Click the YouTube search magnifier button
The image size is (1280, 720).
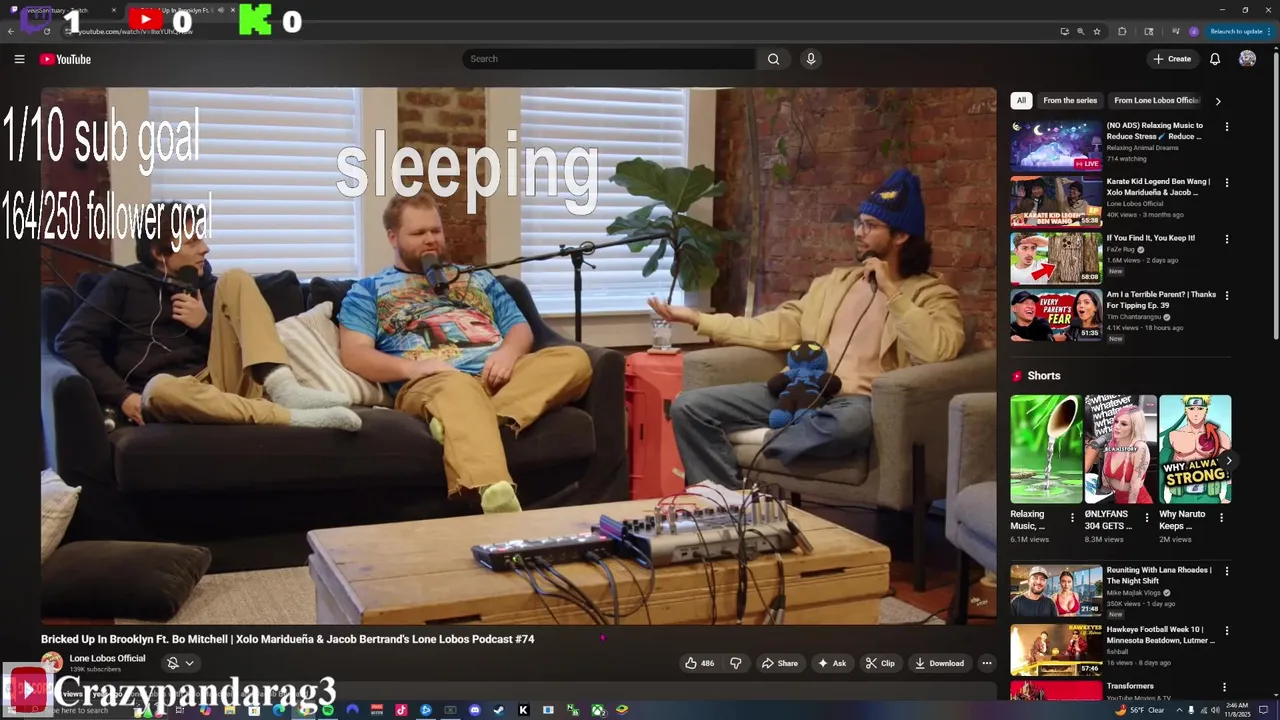click(x=773, y=59)
